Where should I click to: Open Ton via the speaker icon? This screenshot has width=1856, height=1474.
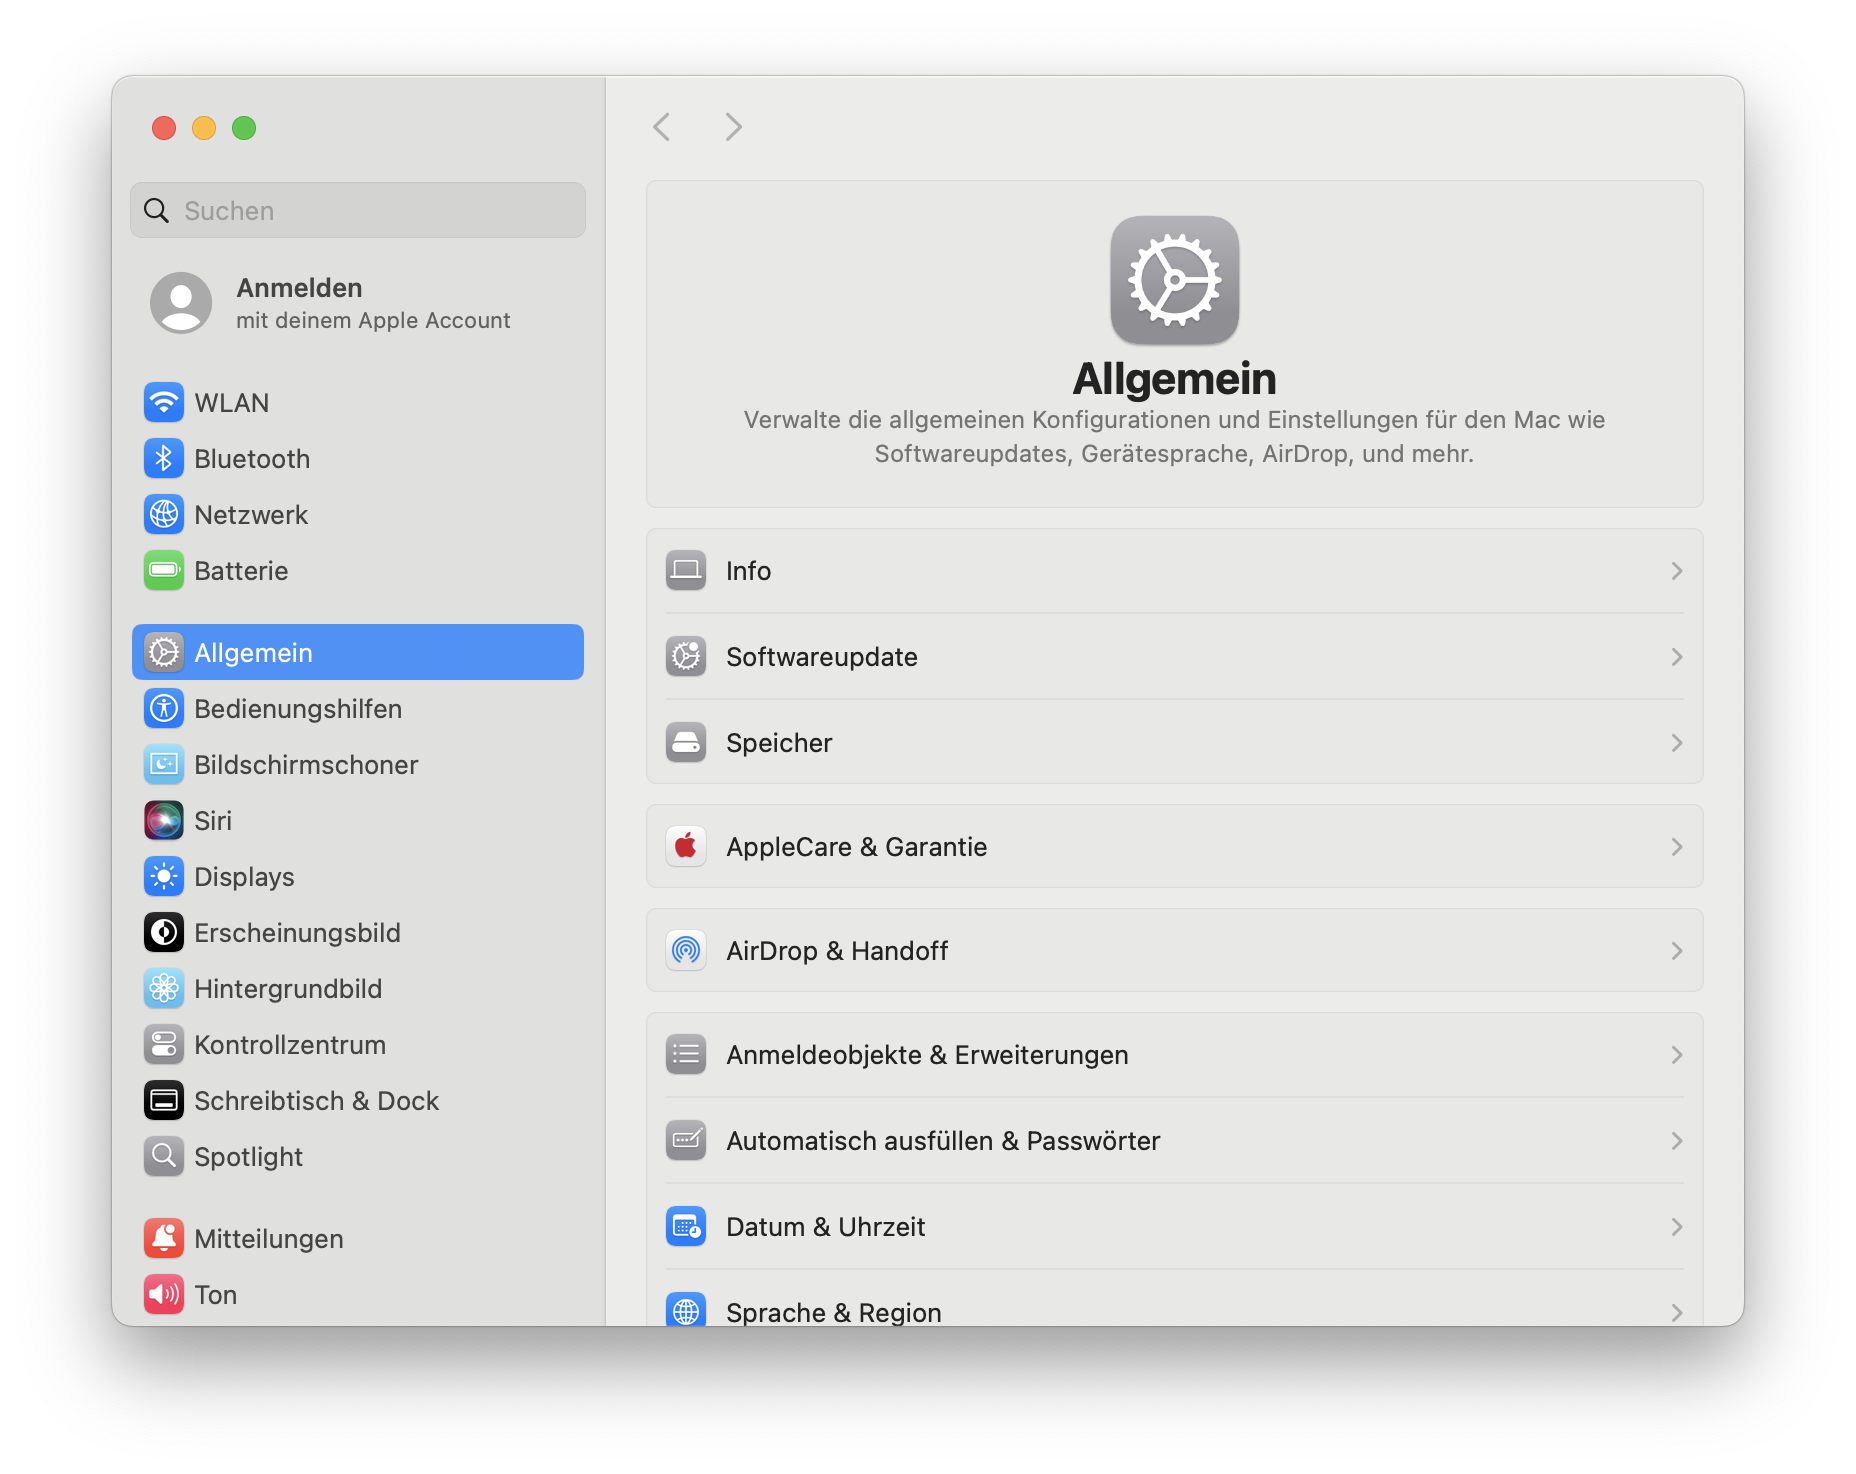[x=164, y=1295]
